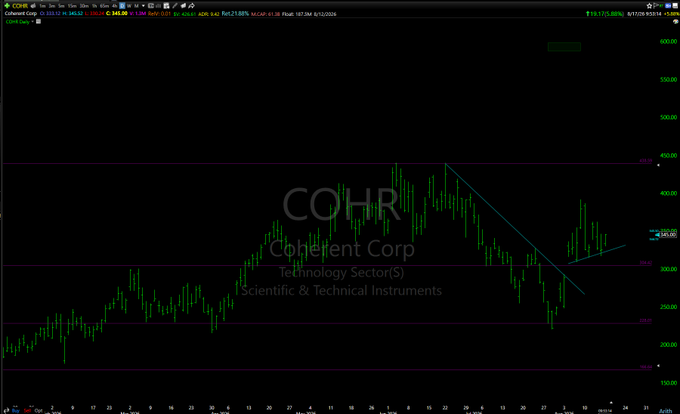Open the color palette icon below top-right icons
Screen dimensions: 680x414
675,21
